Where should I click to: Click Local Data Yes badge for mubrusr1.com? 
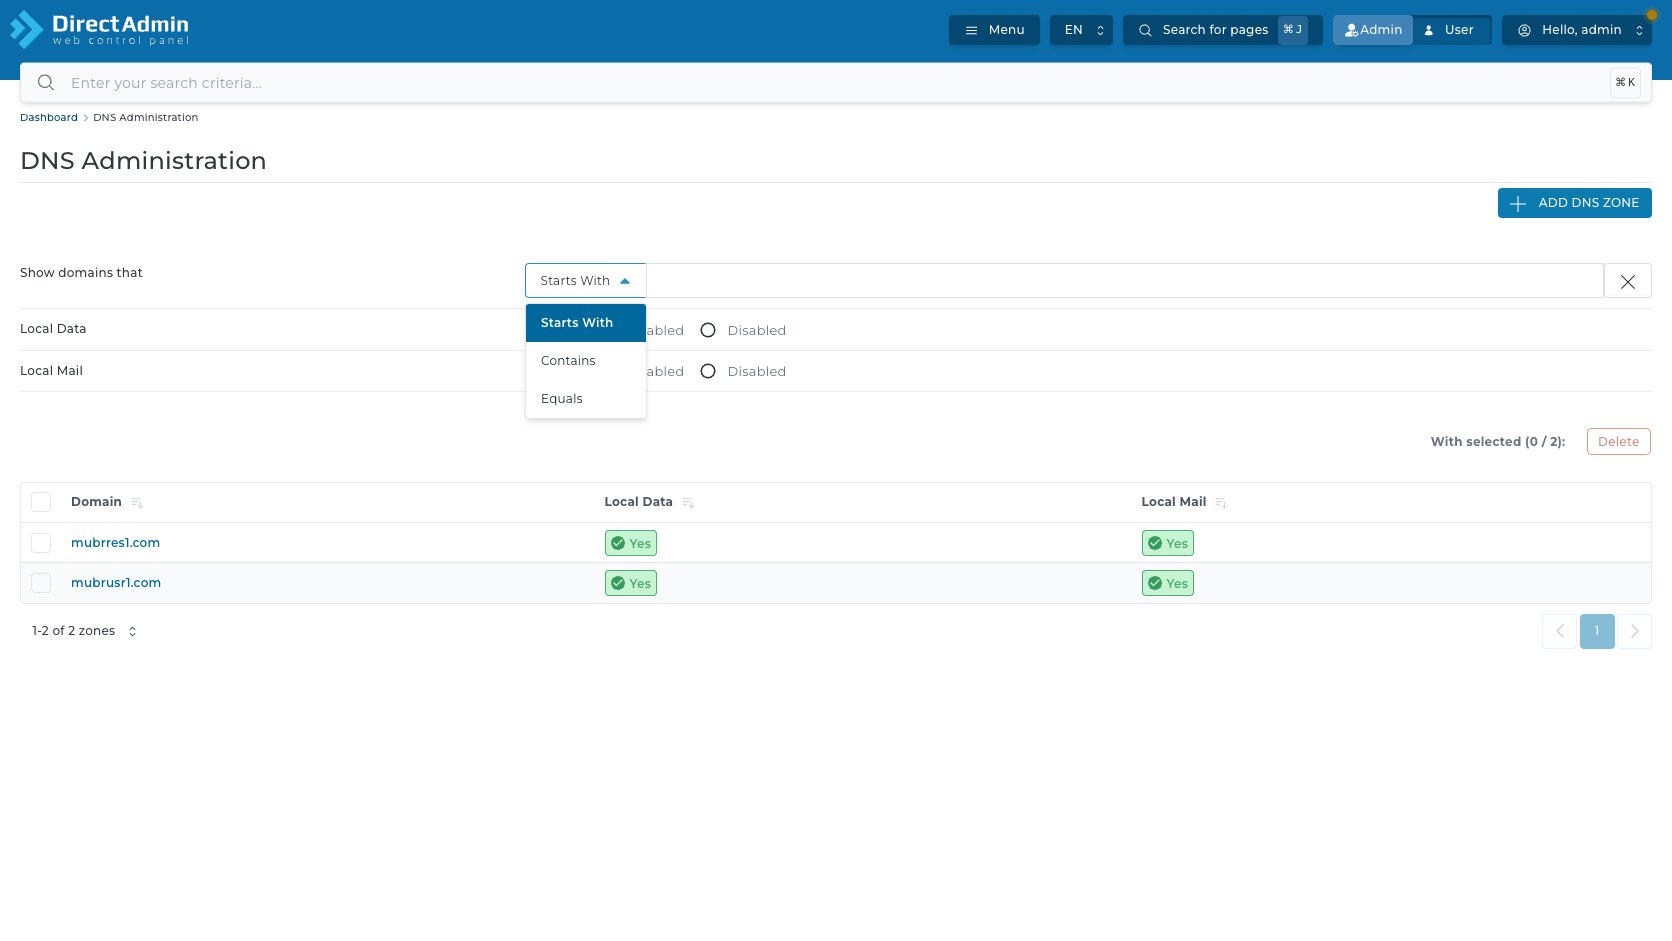tap(631, 583)
